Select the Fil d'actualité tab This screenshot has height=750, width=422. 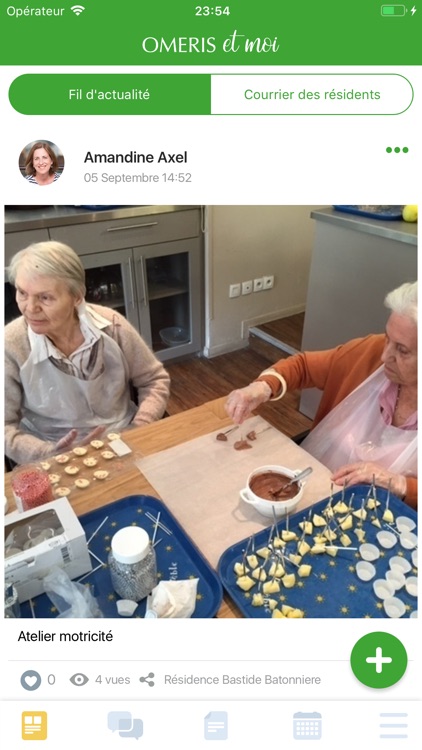click(x=110, y=94)
